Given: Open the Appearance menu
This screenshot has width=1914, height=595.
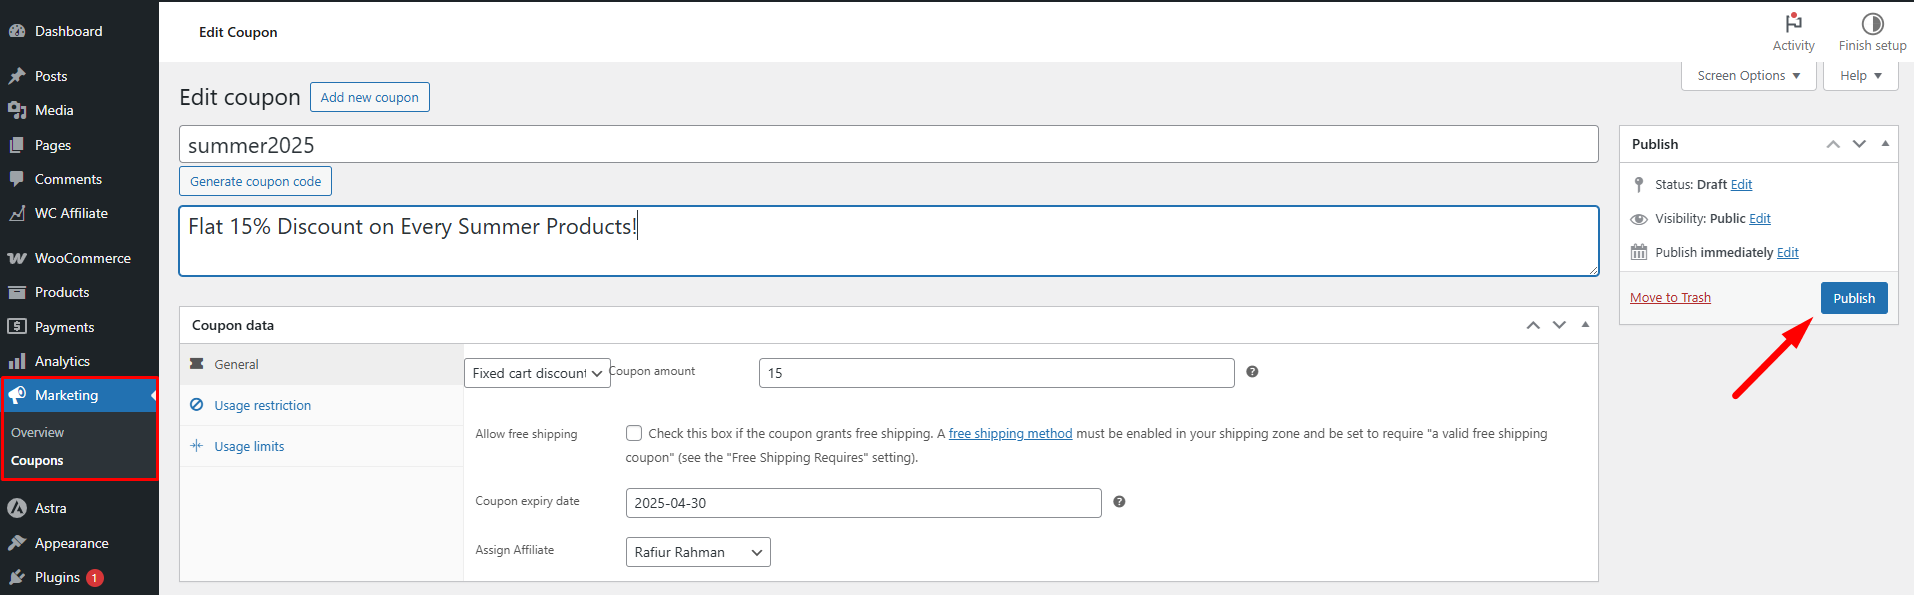Looking at the screenshot, I should pyautogui.click(x=79, y=543).
